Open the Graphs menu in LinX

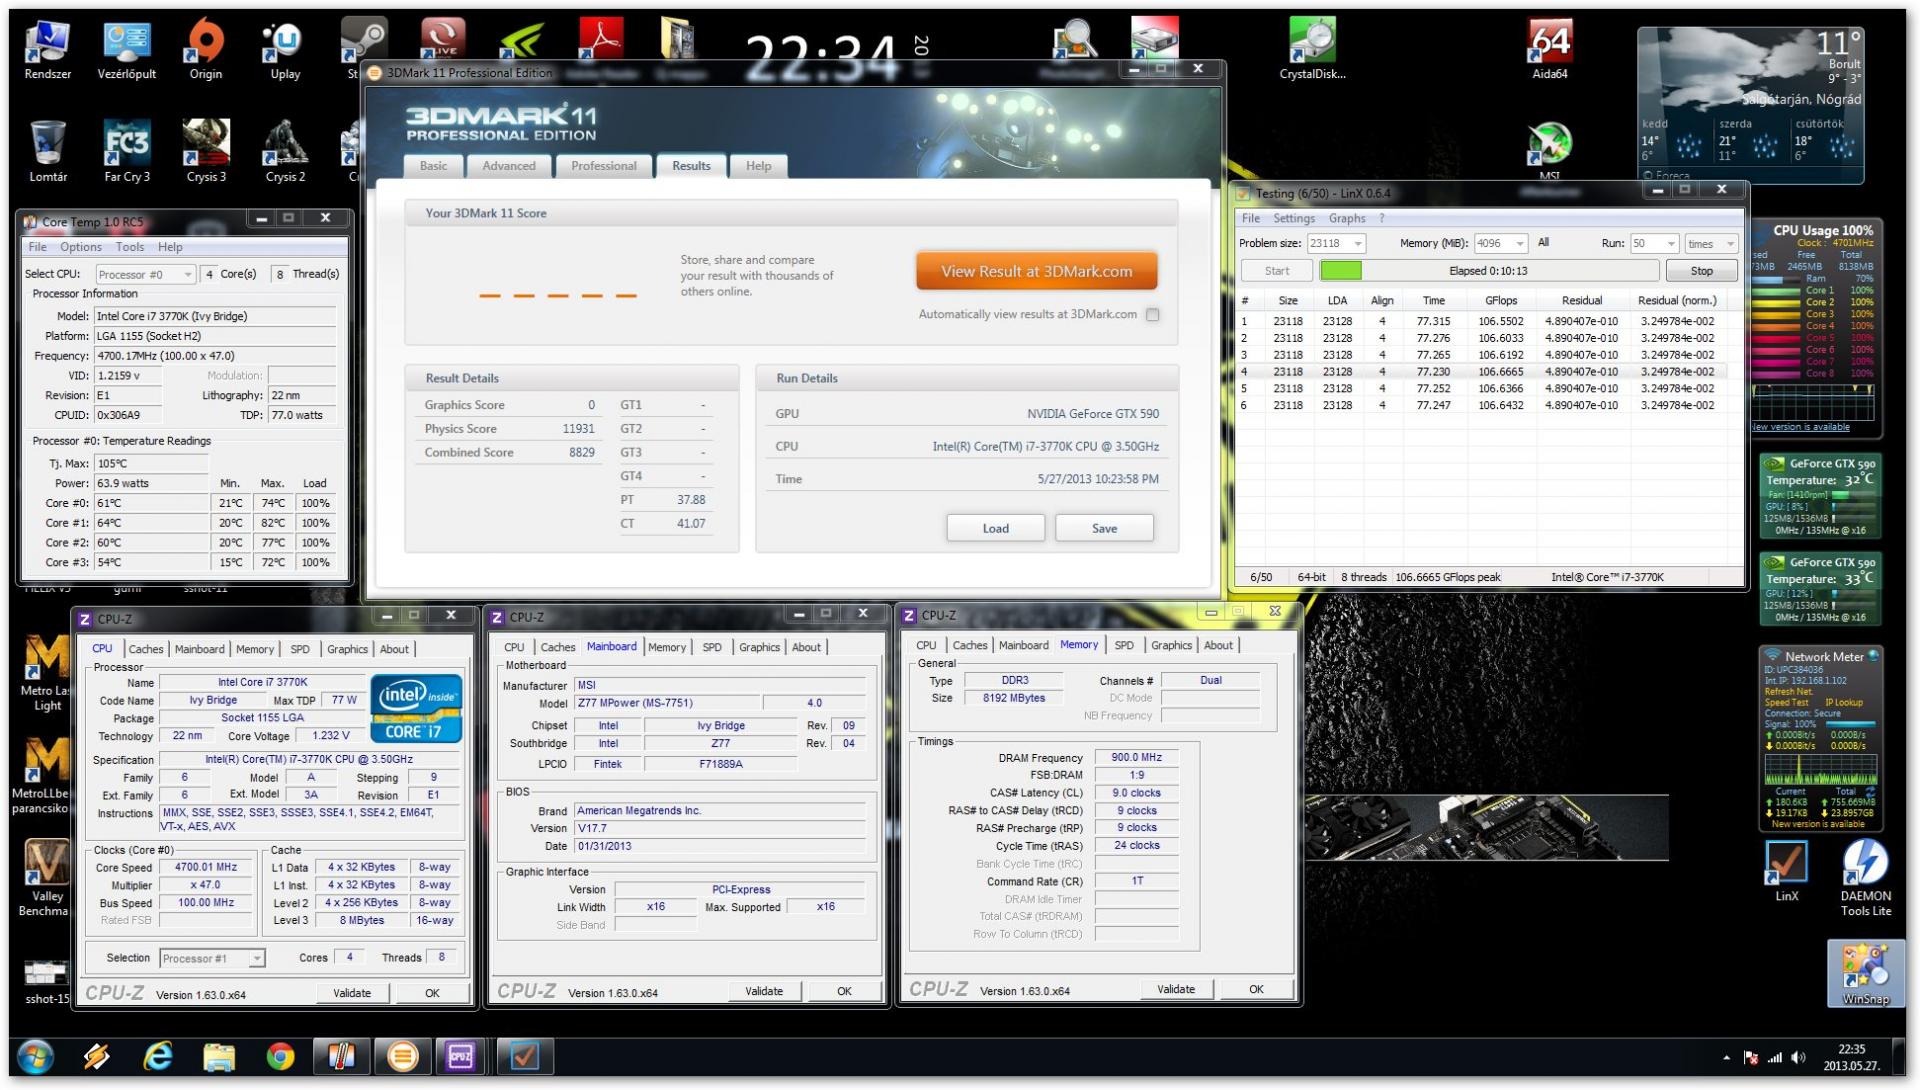(x=1346, y=218)
